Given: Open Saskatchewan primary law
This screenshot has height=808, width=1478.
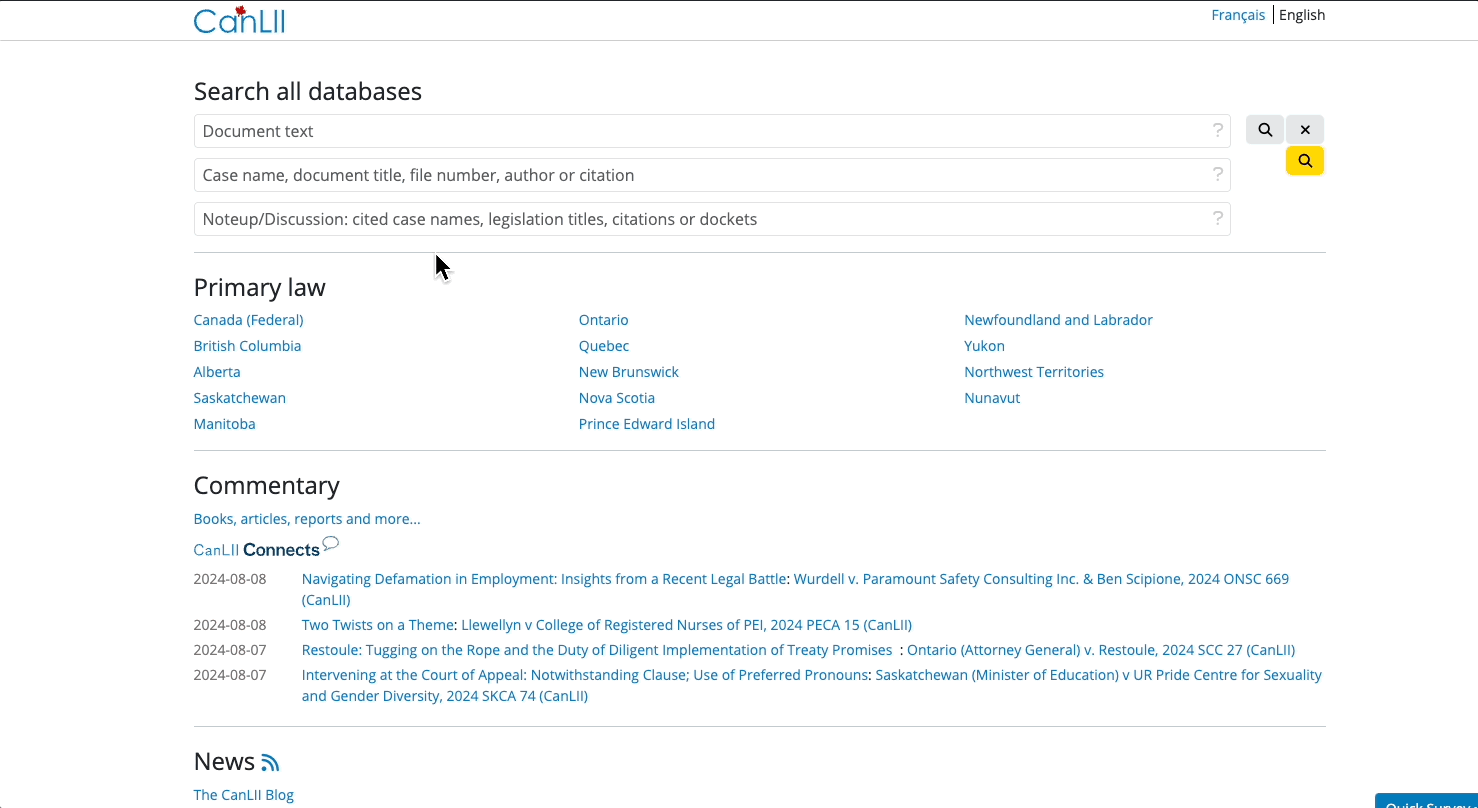Looking at the screenshot, I should [x=240, y=398].
